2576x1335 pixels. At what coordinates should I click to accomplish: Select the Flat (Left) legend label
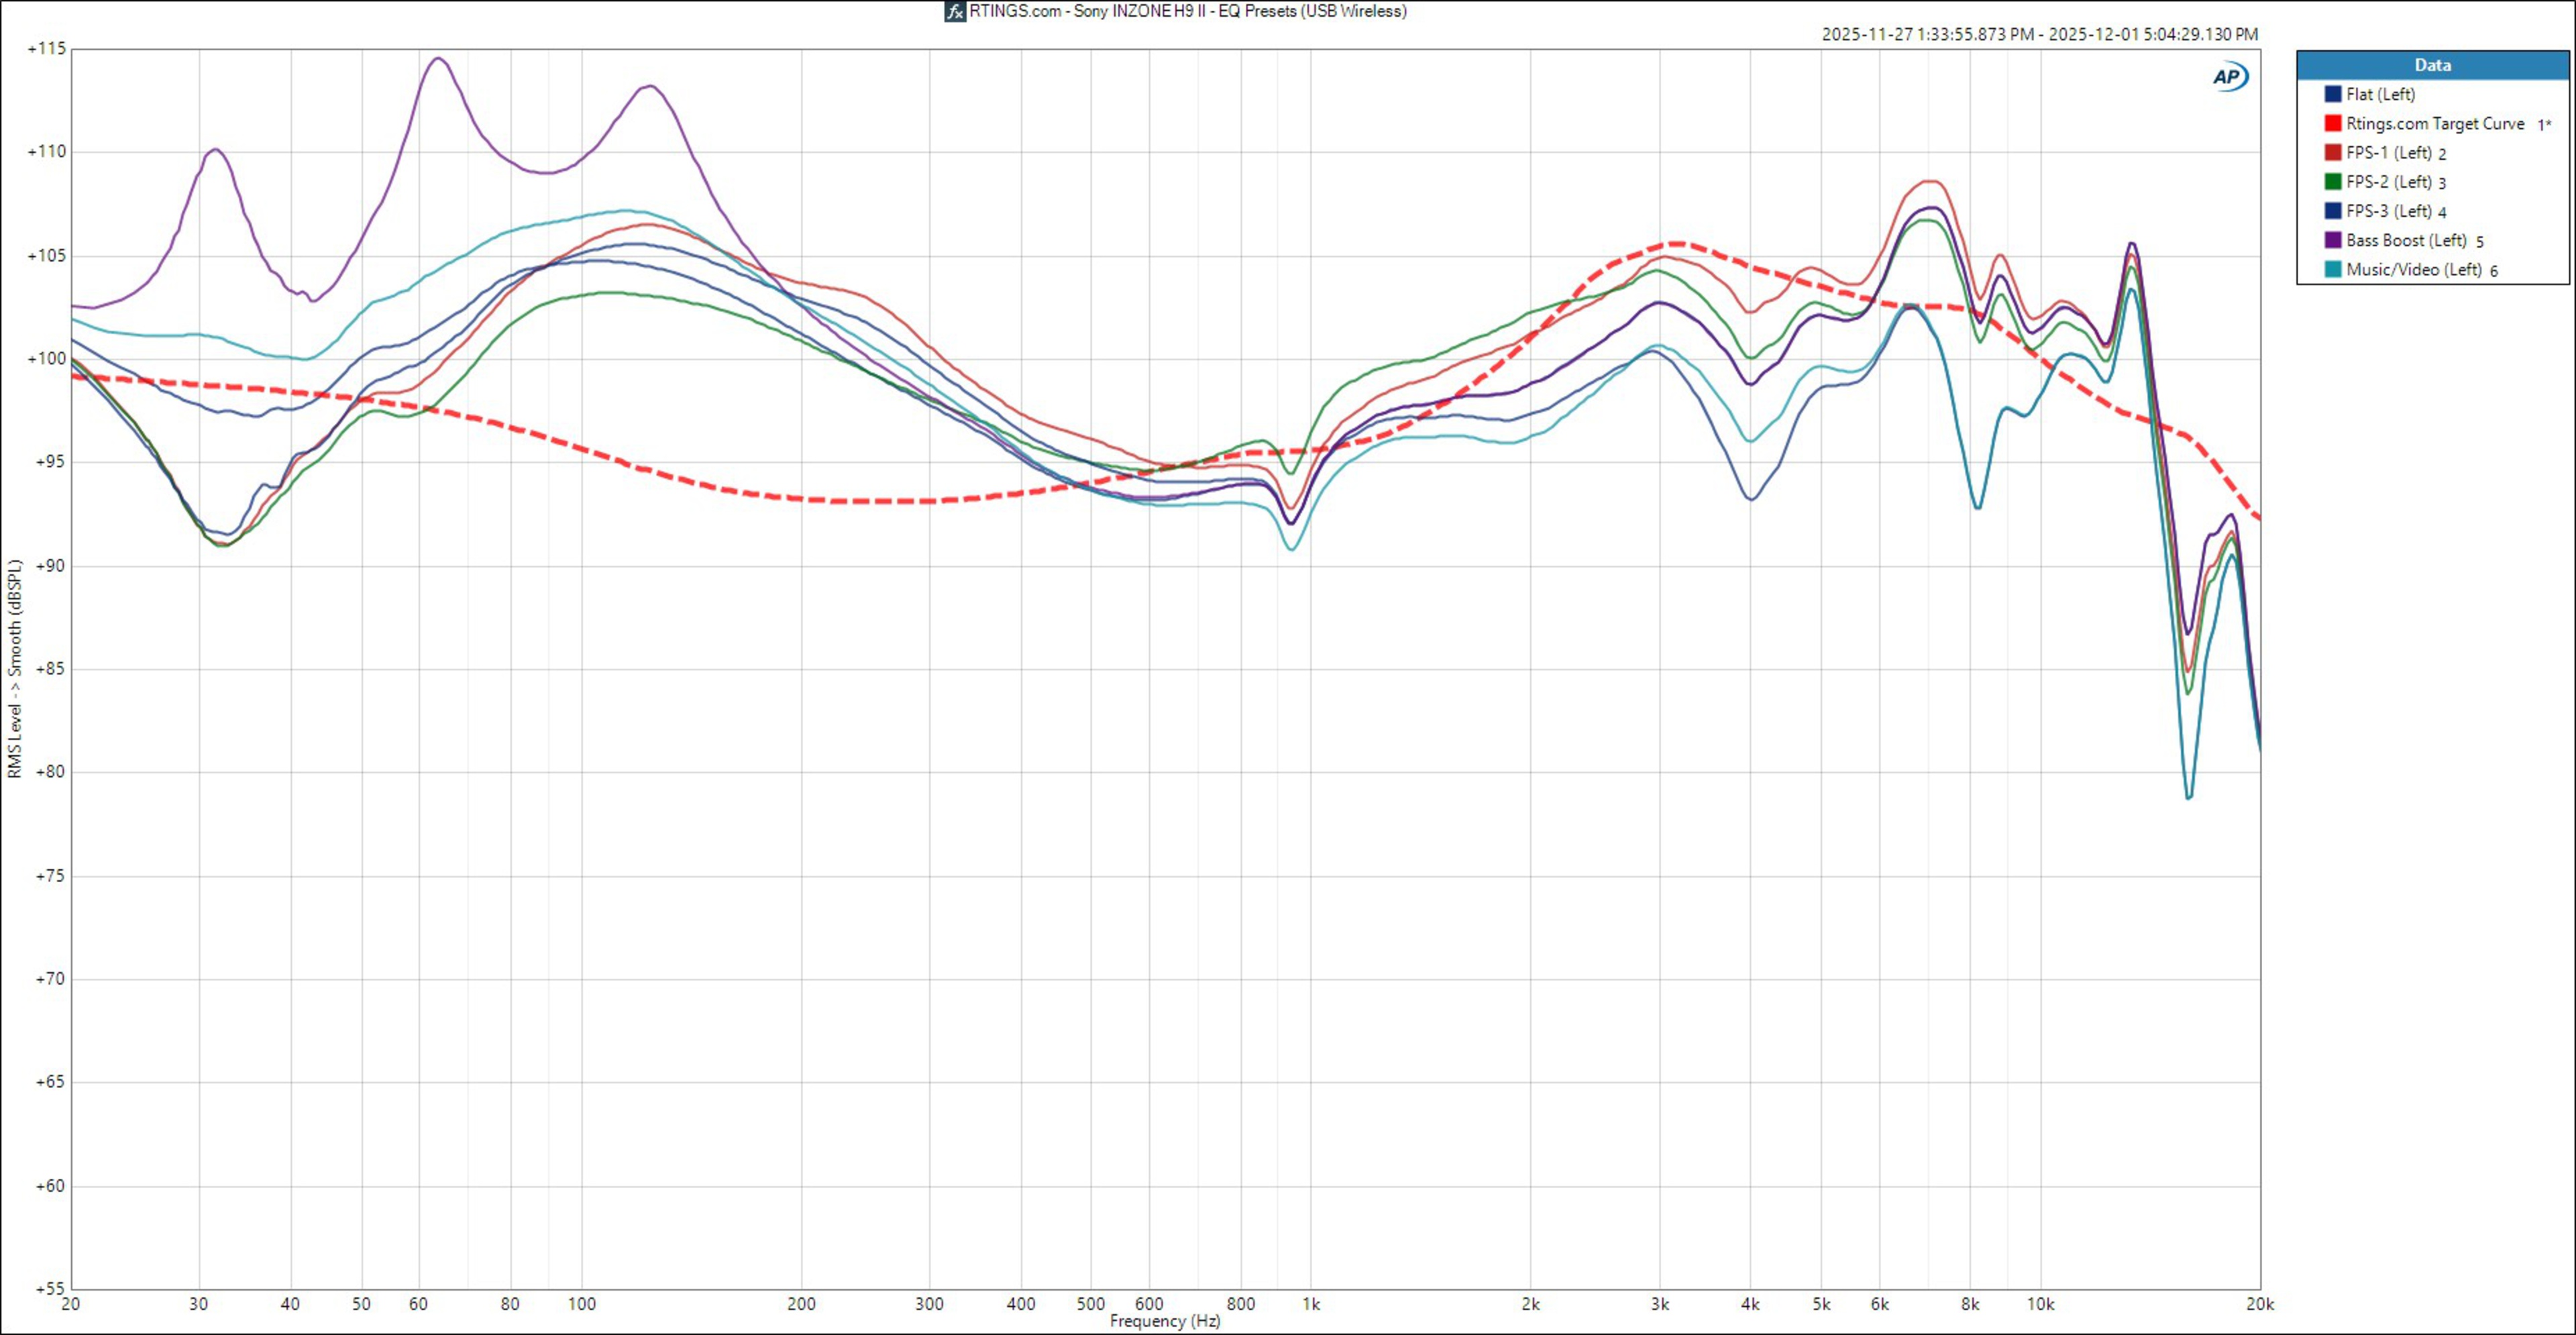(2380, 94)
